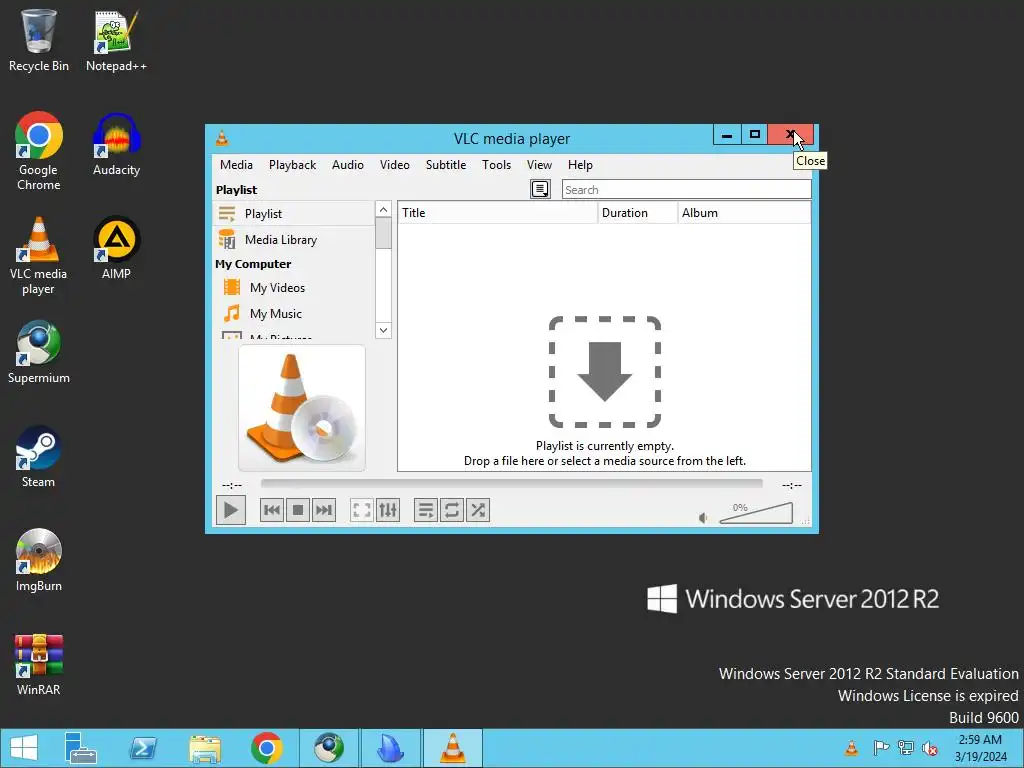Toggle the shuffle random button
The height and width of the screenshot is (768, 1024).
pyautogui.click(x=478, y=510)
